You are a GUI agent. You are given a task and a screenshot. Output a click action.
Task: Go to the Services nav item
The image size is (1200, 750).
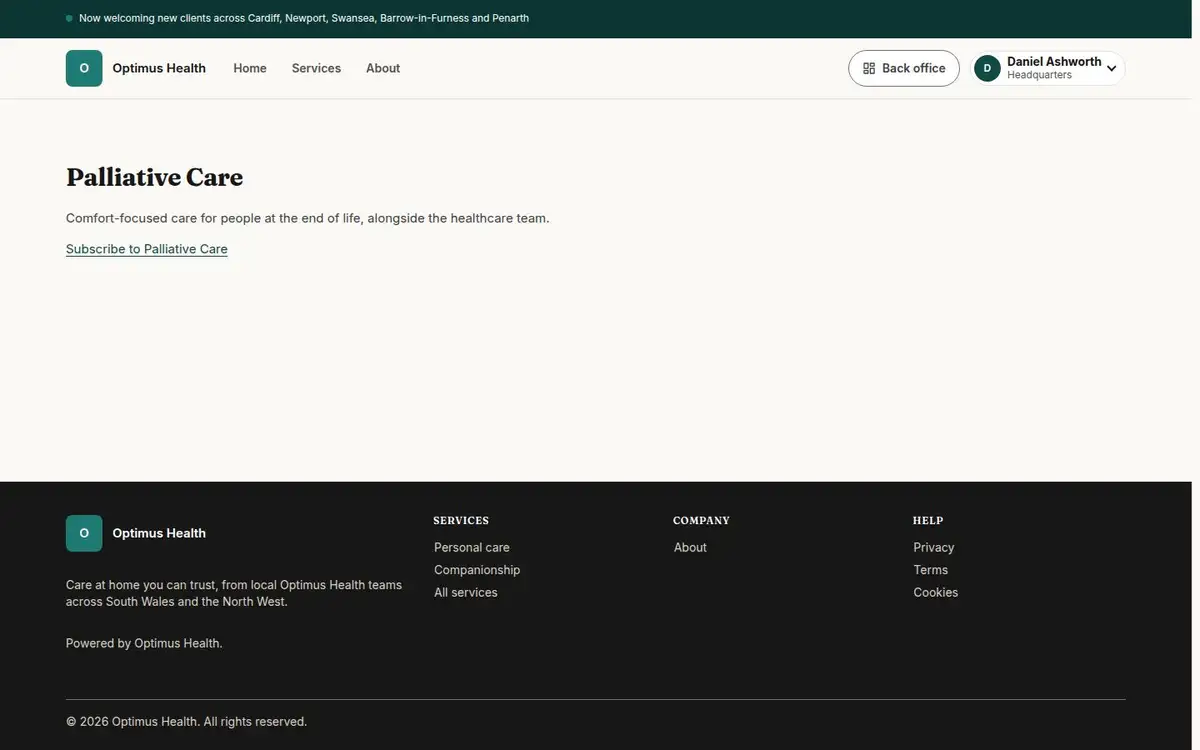coord(316,68)
